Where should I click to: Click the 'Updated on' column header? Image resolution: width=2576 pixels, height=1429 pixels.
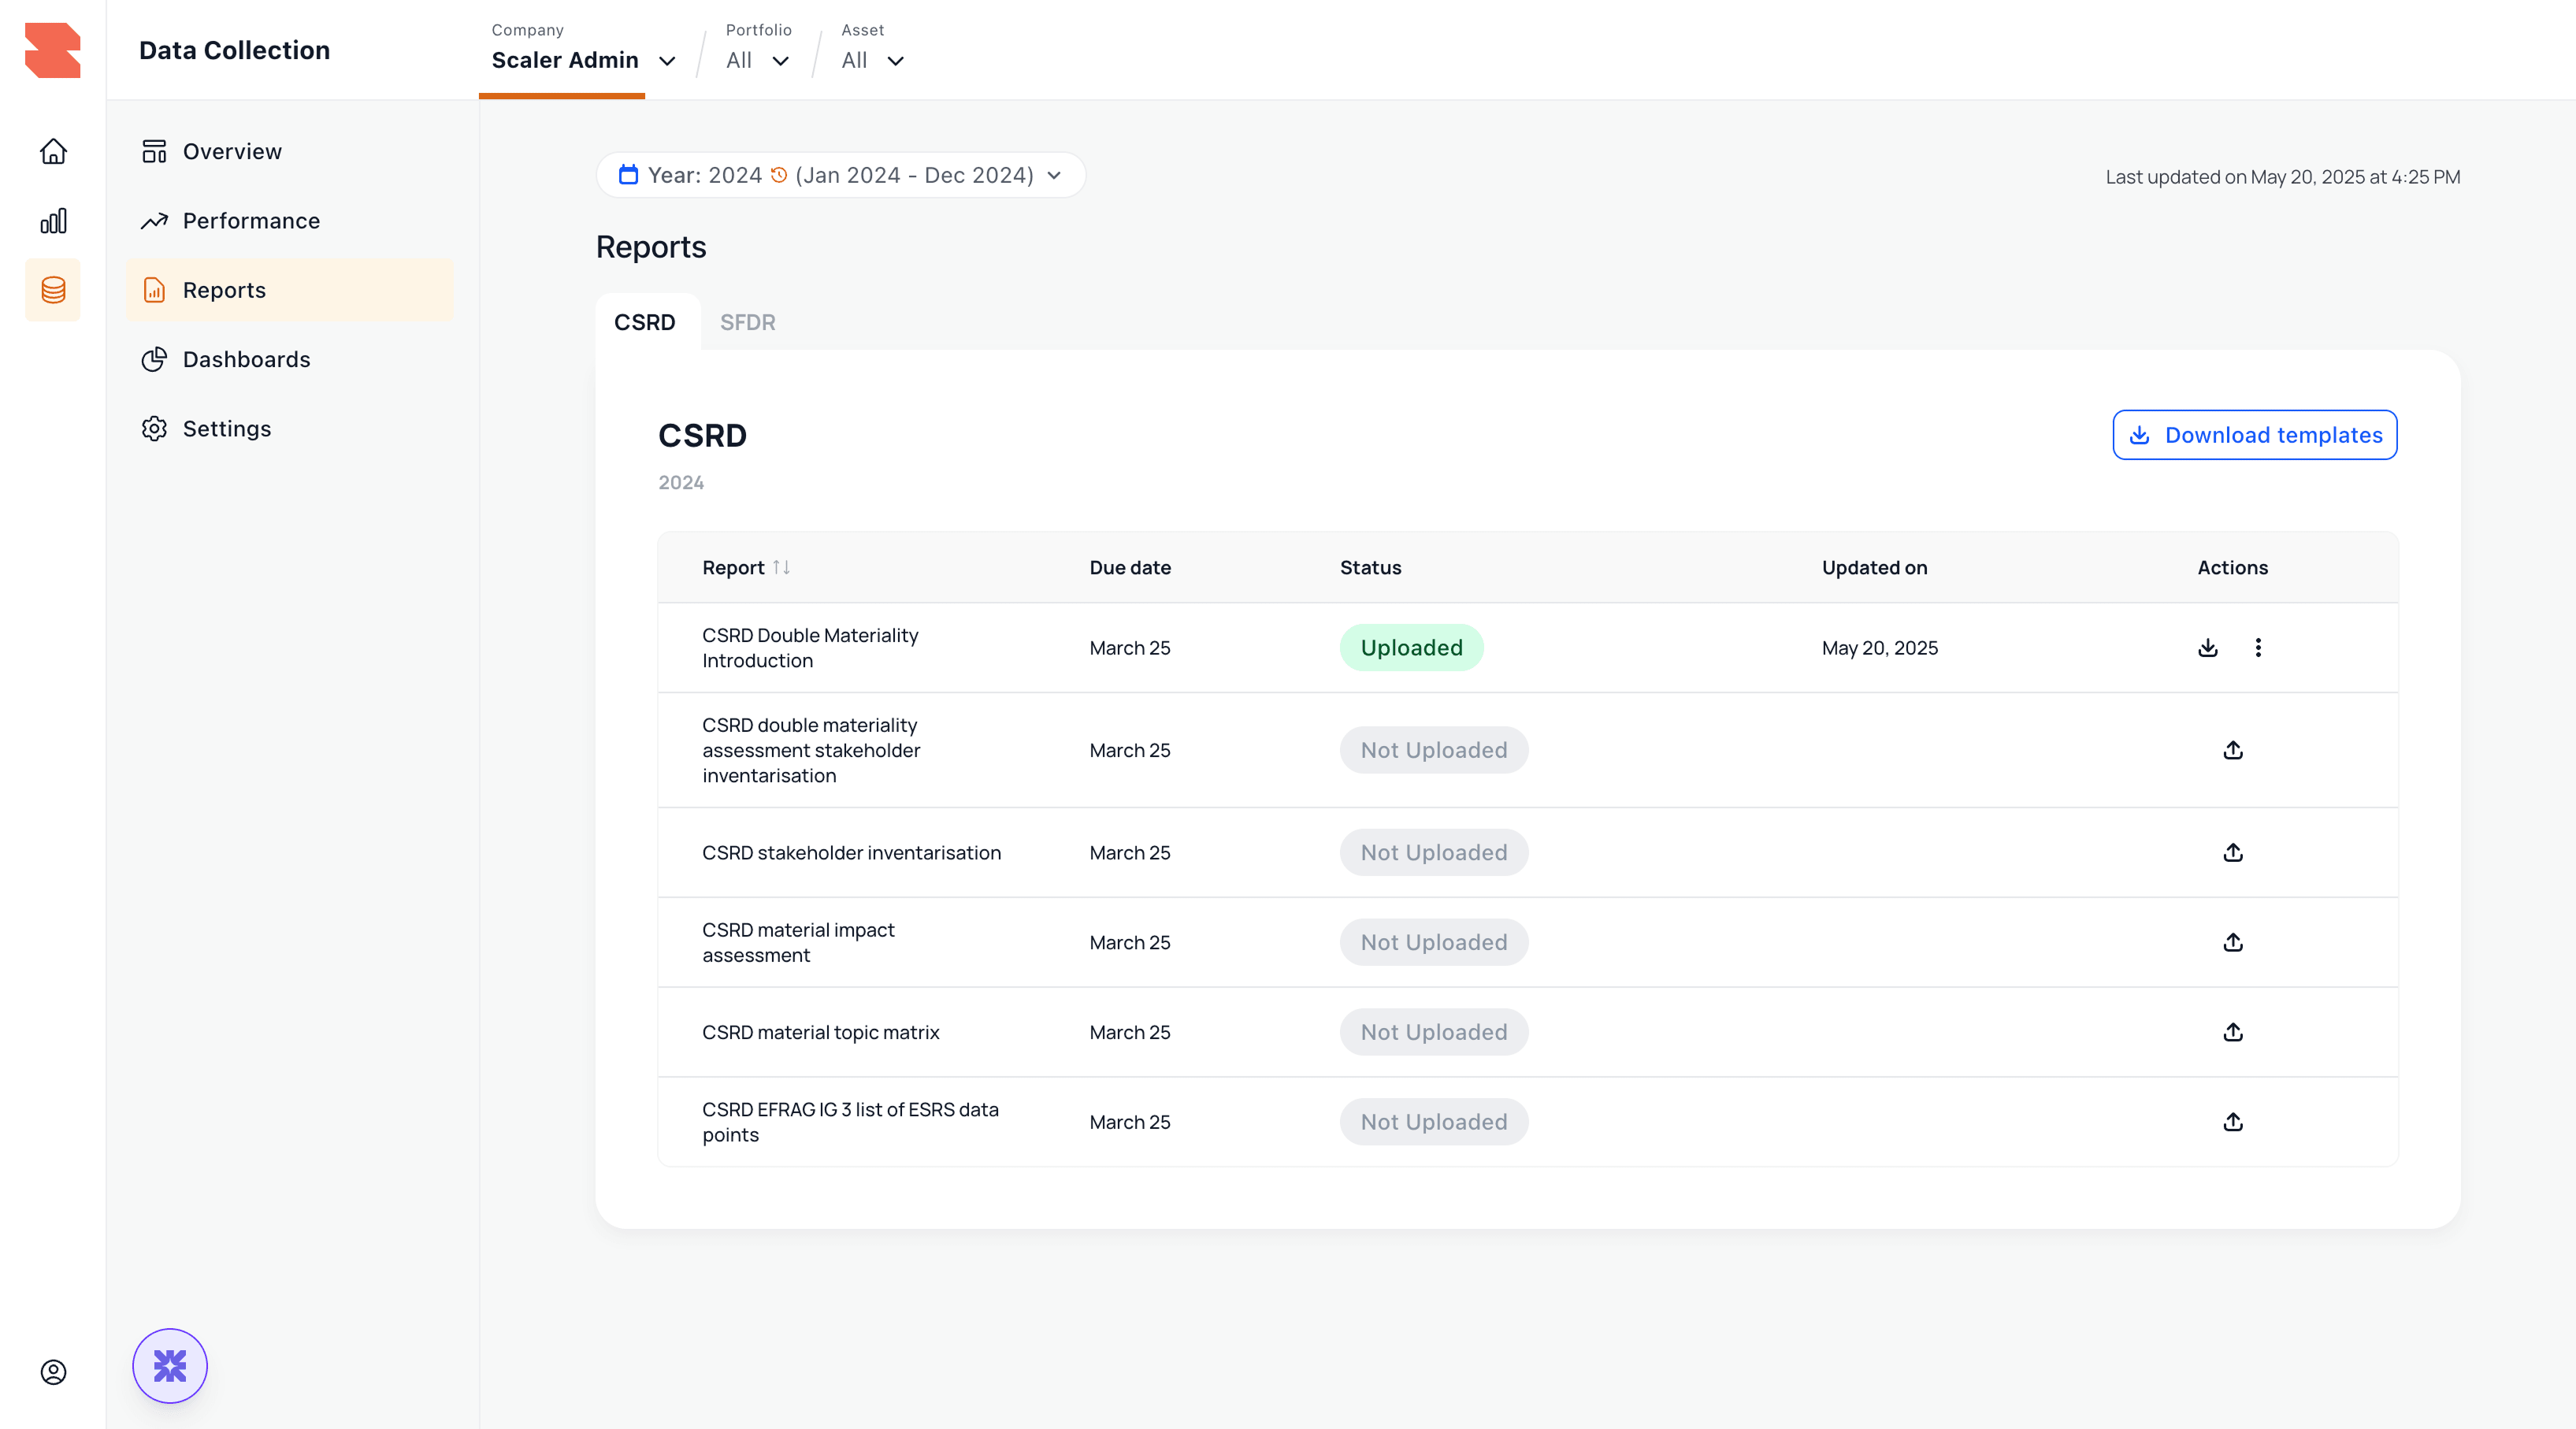pyautogui.click(x=1875, y=567)
